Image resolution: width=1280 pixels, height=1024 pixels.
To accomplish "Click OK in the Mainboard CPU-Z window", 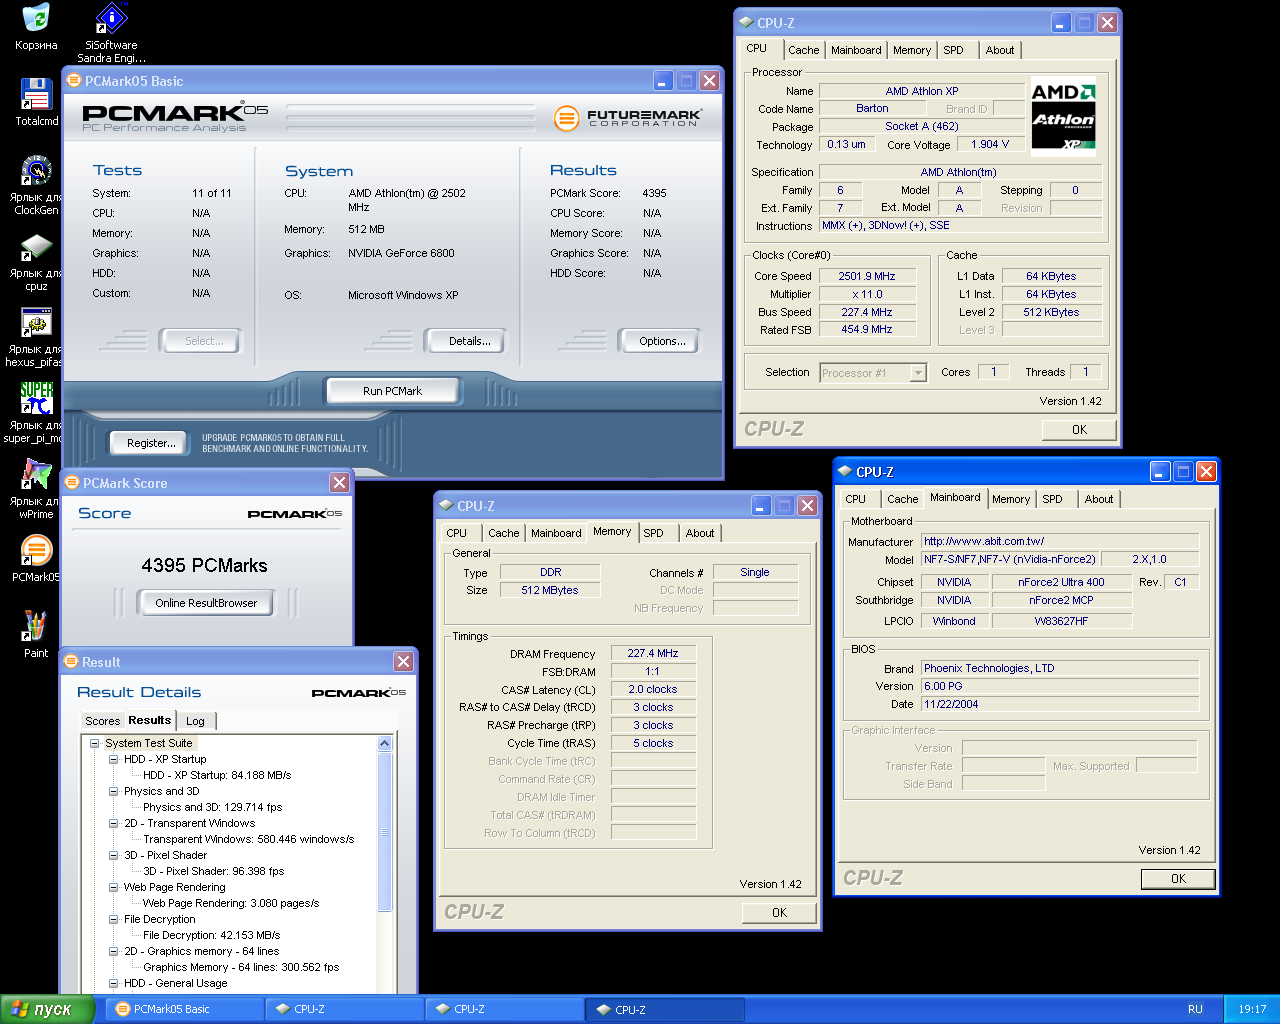I will pyautogui.click(x=1178, y=879).
